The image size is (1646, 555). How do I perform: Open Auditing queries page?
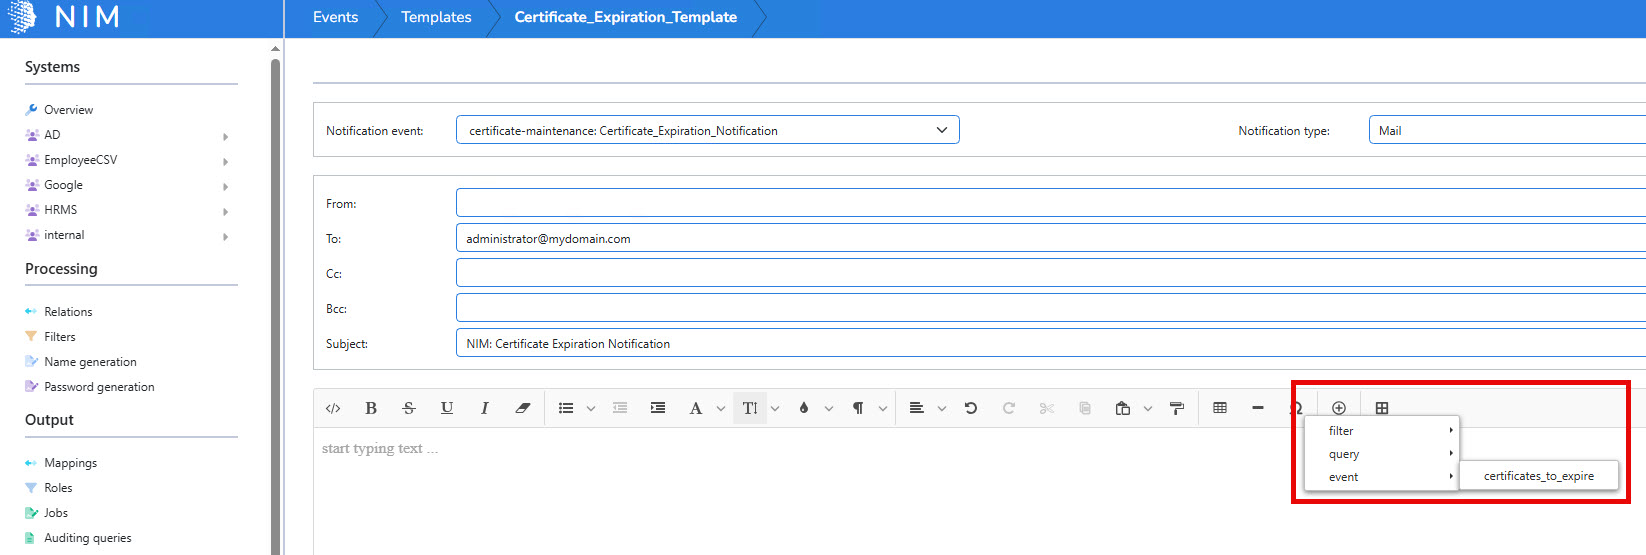(x=87, y=538)
